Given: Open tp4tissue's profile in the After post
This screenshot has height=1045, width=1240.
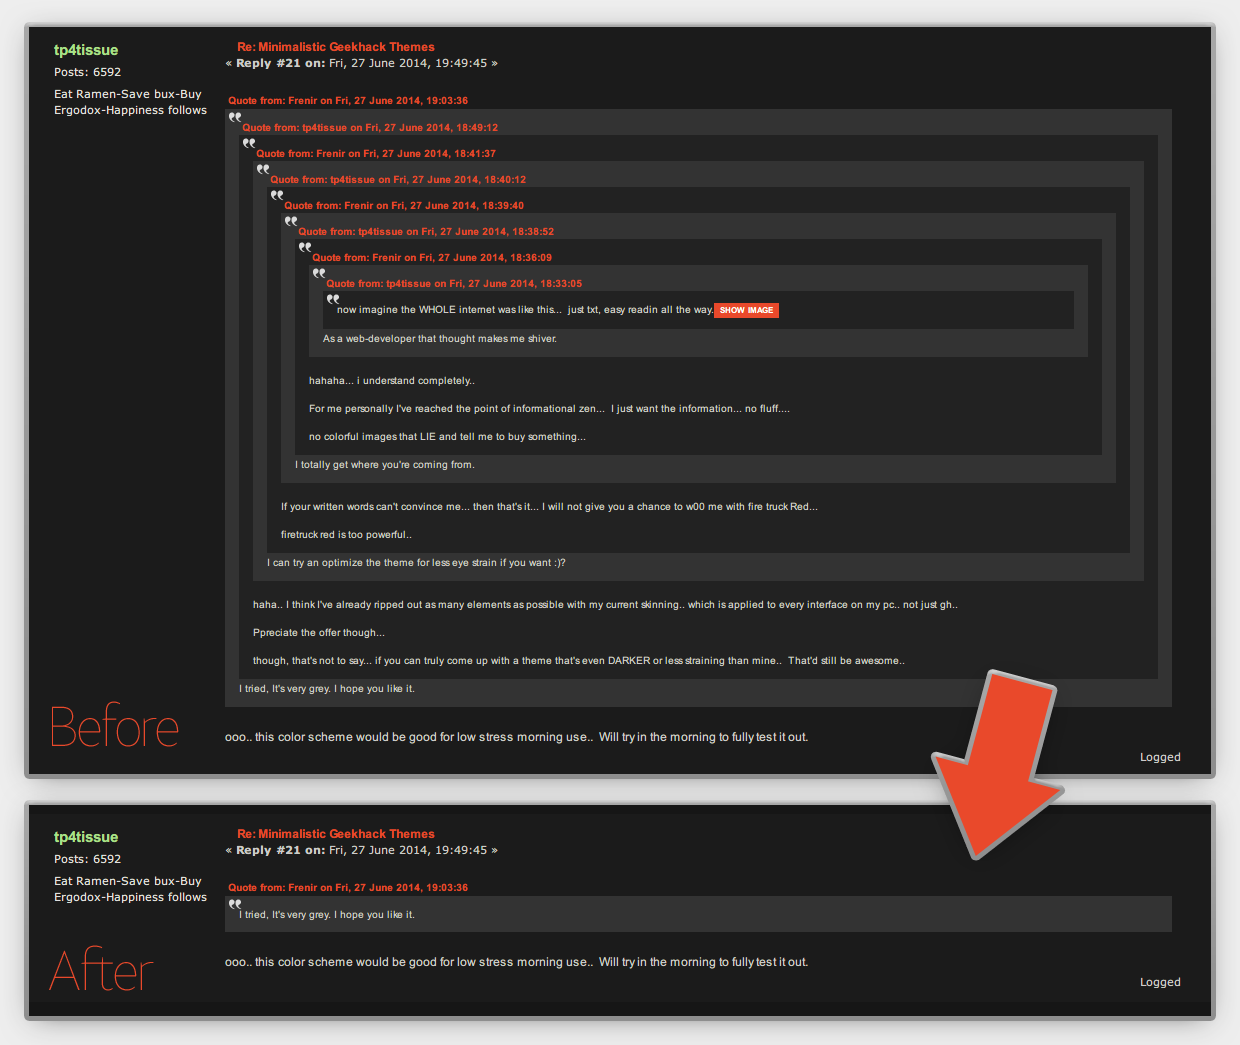Looking at the screenshot, I should (85, 836).
